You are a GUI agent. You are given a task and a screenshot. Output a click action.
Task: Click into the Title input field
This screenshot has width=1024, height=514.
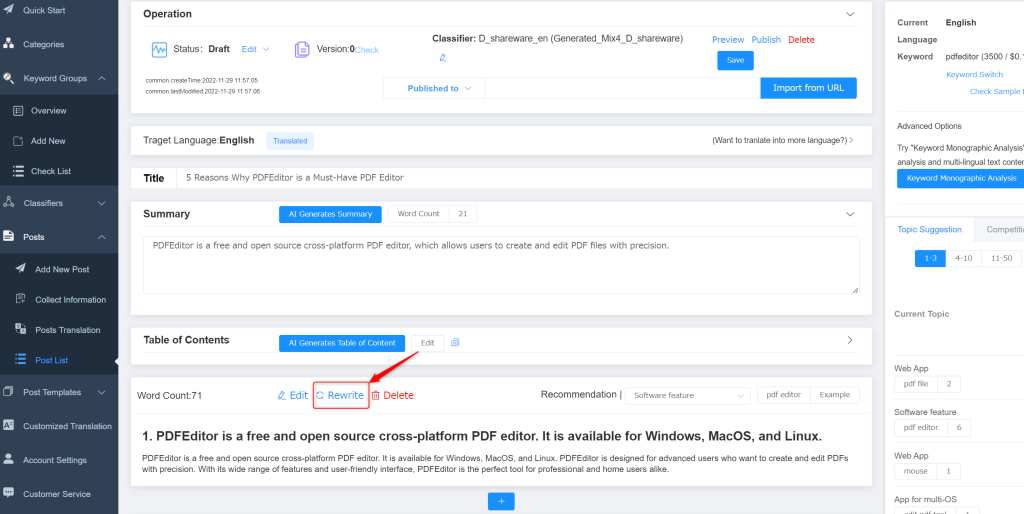coord(524,178)
